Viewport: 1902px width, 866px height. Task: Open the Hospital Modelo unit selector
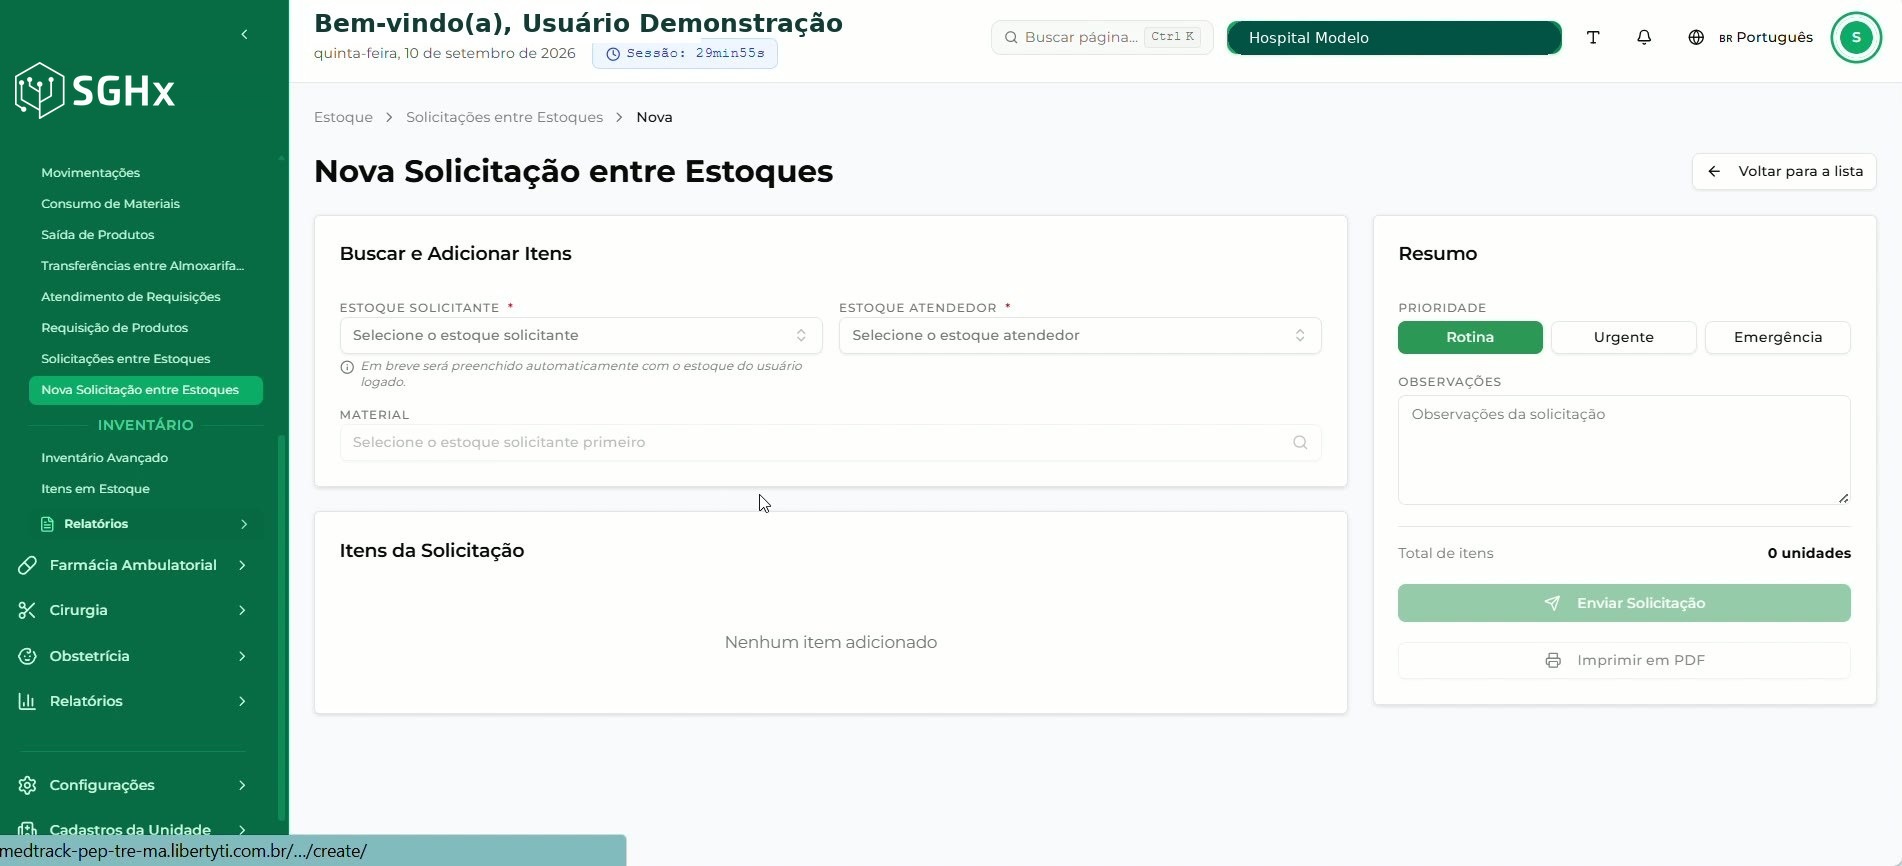(1394, 38)
